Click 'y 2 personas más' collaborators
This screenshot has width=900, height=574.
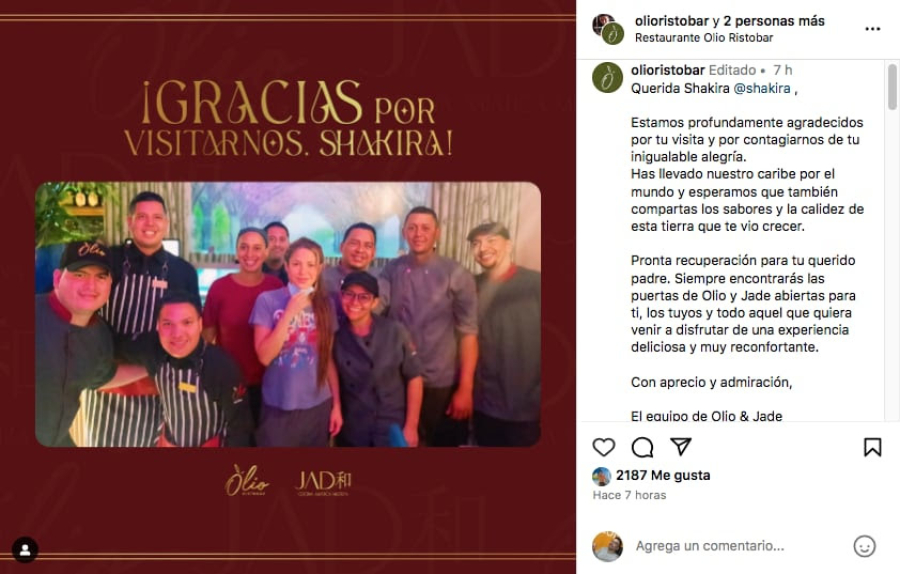coord(769,21)
